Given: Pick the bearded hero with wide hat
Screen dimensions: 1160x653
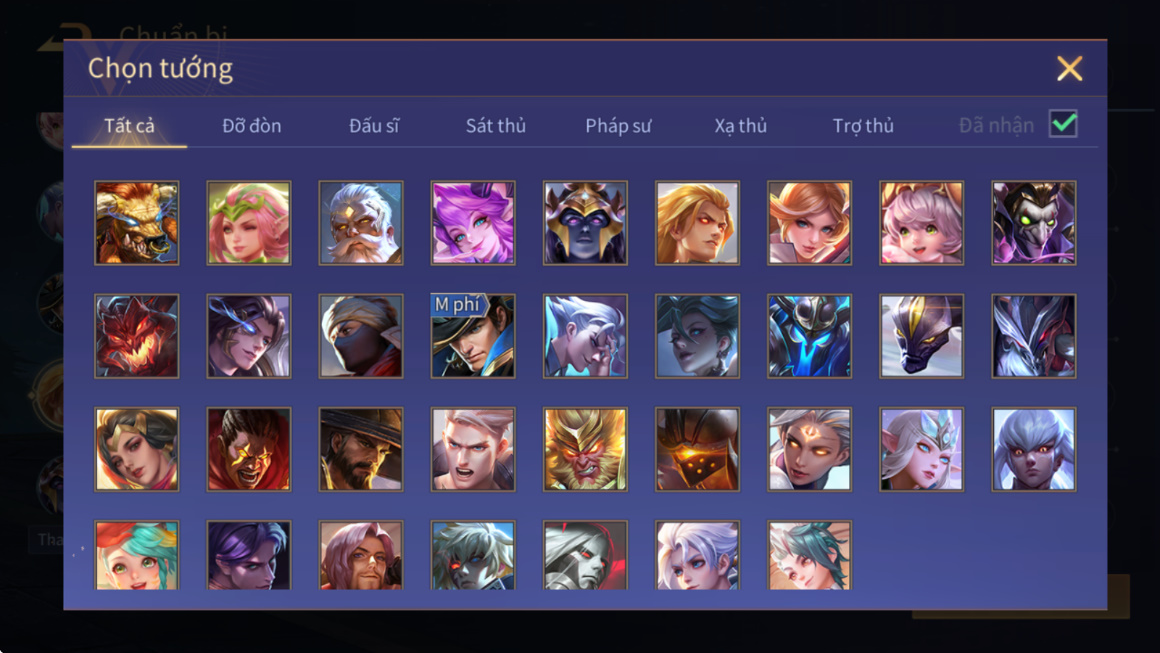Looking at the screenshot, I should click(361, 450).
